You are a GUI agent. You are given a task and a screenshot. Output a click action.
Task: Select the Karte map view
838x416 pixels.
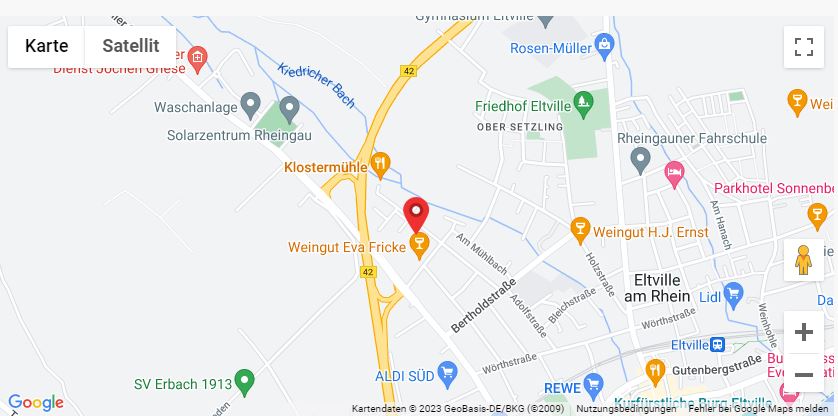tap(46, 46)
